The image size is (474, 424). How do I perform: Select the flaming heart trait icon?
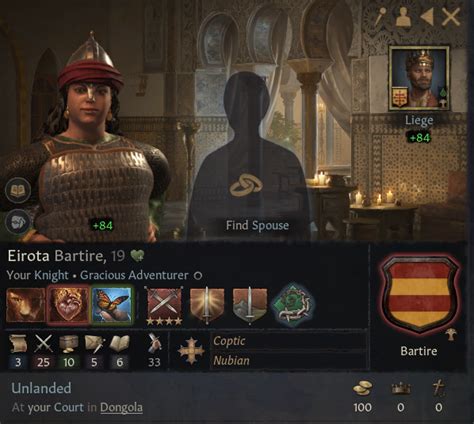pyautogui.click(x=69, y=305)
